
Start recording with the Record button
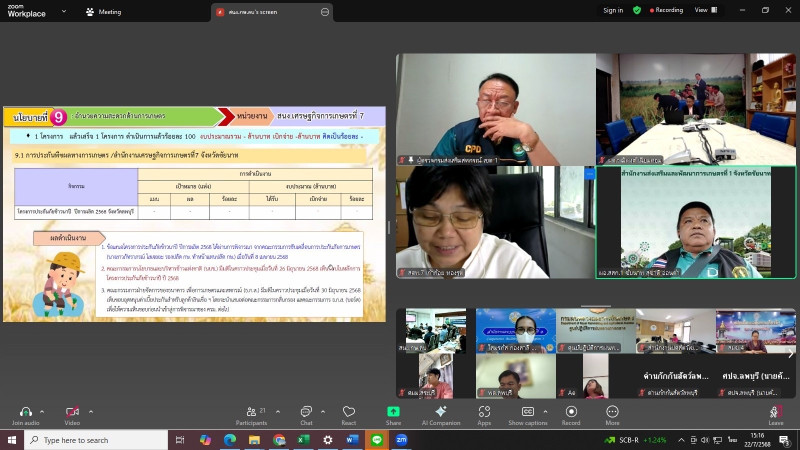pos(571,412)
